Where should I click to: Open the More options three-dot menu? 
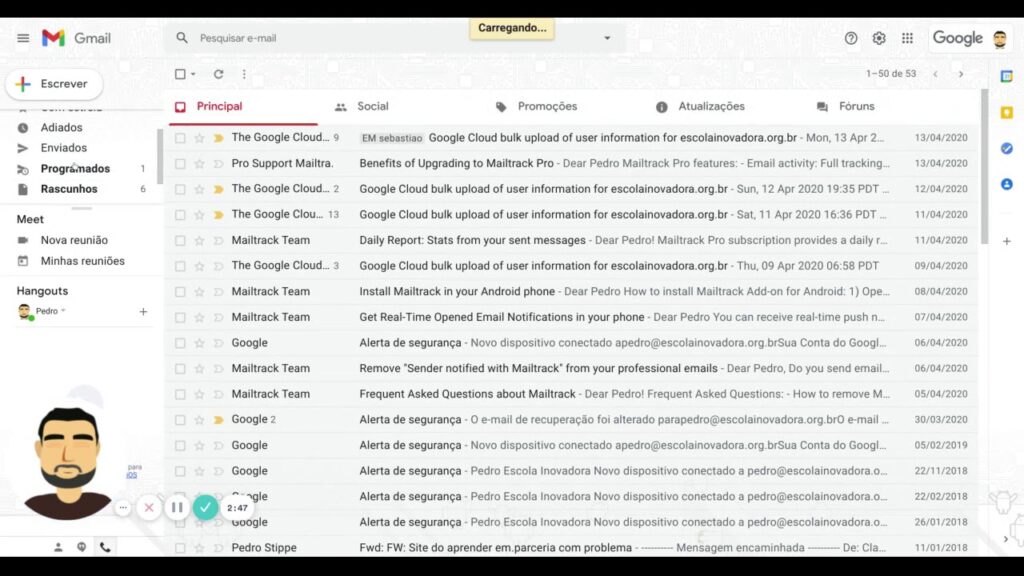click(x=244, y=74)
